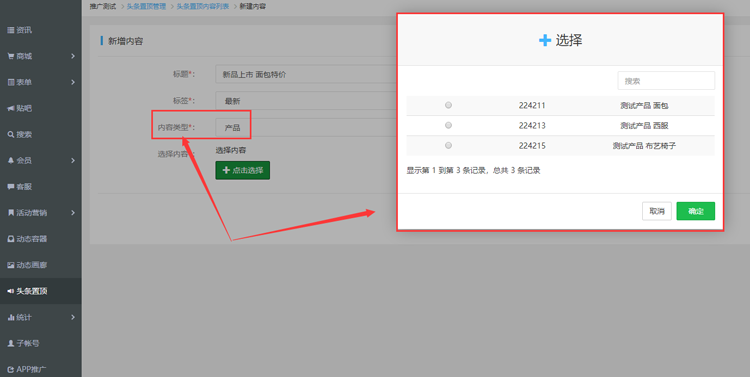
Task: Click the 头条置顶管理 breadcrumb link
Action: click(146, 7)
